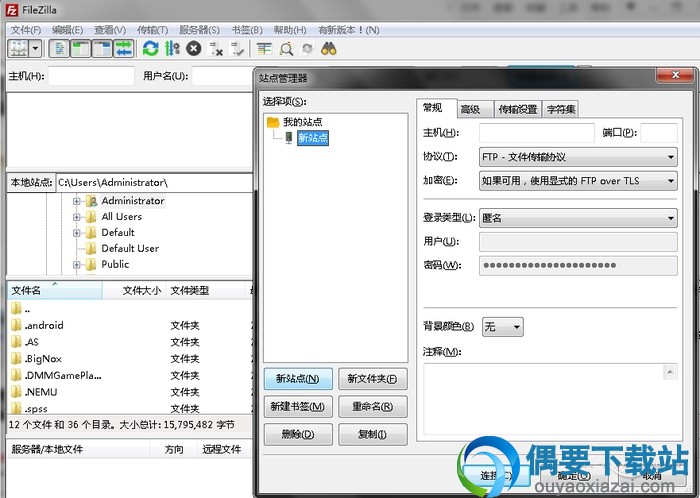This screenshot has width=700, height=498.
Task: Click the green refresh file lists icon
Action: pyautogui.click(x=151, y=48)
